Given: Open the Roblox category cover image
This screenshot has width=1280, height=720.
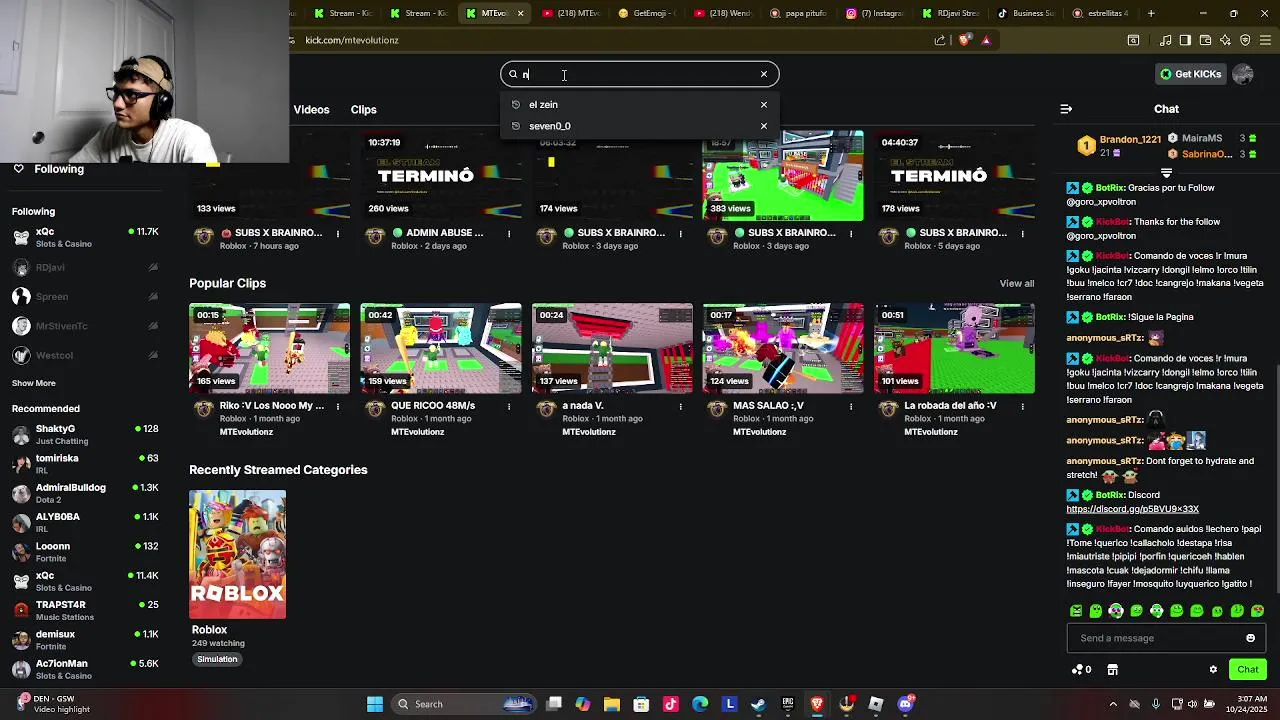Looking at the screenshot, I should coord(237,555).
